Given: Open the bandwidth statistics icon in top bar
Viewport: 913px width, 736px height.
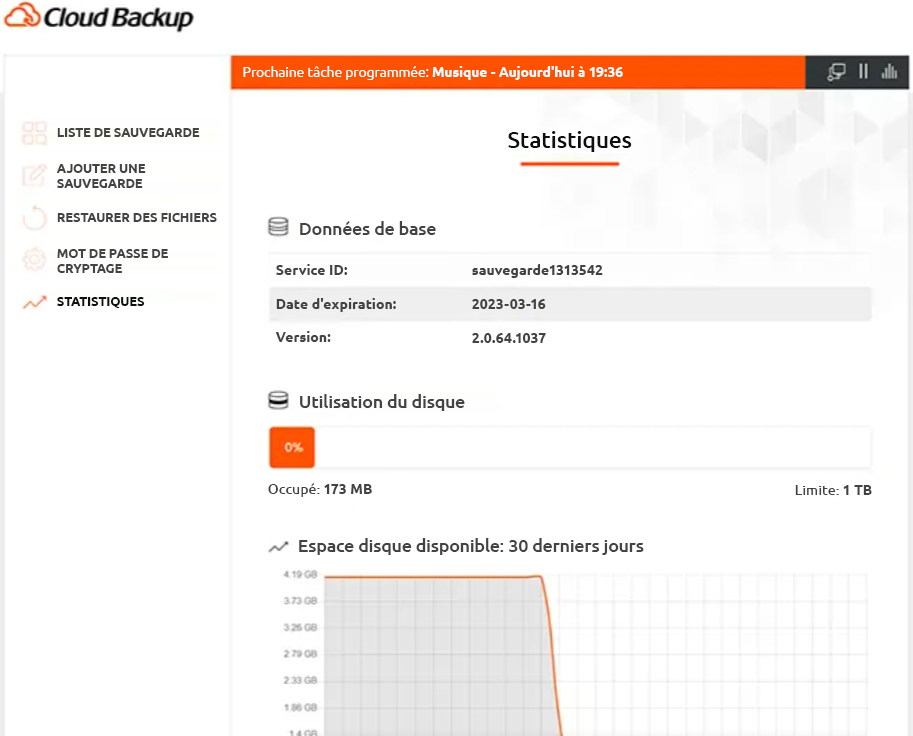Looking at the screenshot, I should (x=888, y=71).
